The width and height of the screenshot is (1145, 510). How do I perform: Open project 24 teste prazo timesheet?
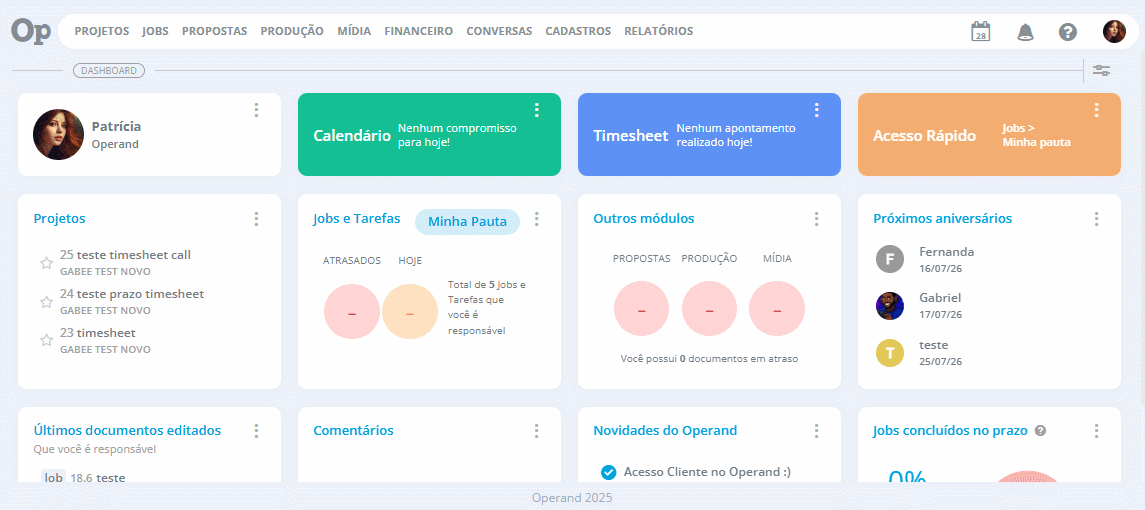tap(131, 294)
